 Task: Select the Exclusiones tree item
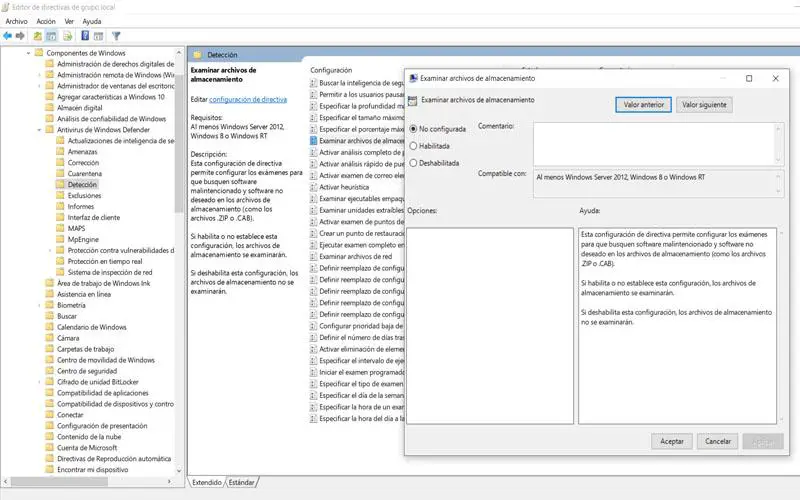click(84, 195)
